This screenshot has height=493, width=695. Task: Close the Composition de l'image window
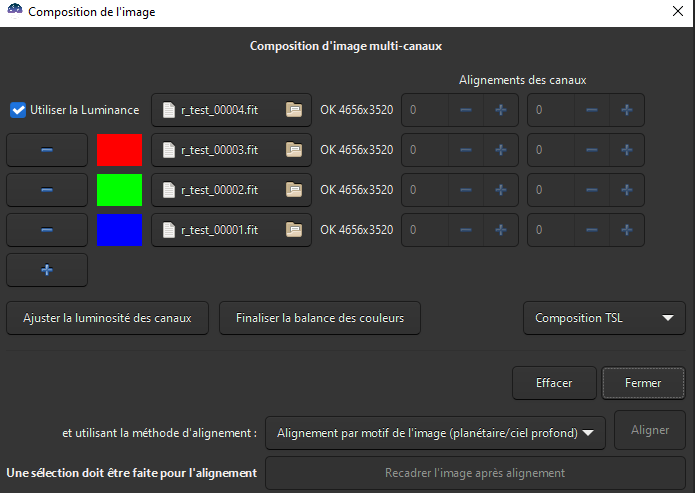point(678,12)
